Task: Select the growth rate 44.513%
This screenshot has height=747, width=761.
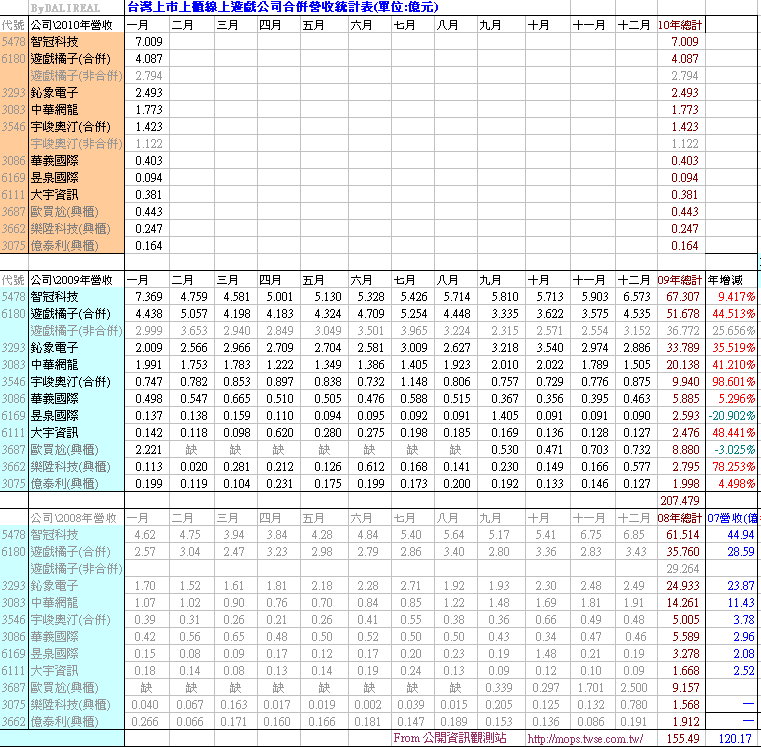Action: pyautogui.click(x=733, y=314)
